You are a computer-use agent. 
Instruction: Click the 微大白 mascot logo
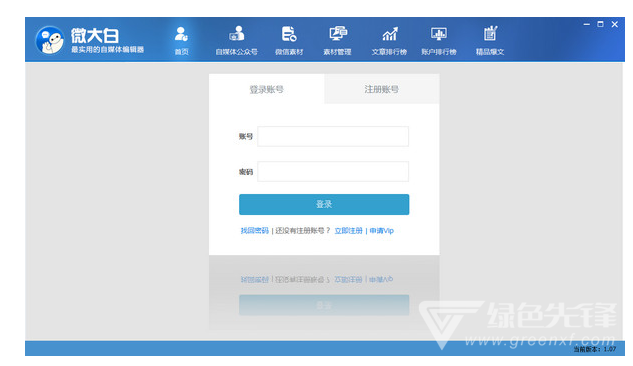[50, 40]
